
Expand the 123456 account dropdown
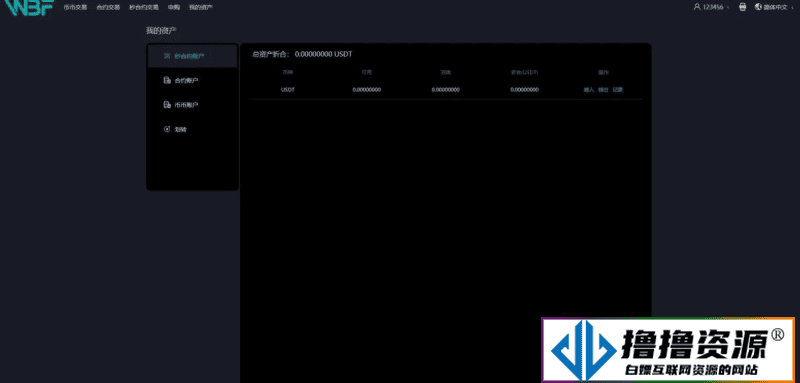point(713,7)
